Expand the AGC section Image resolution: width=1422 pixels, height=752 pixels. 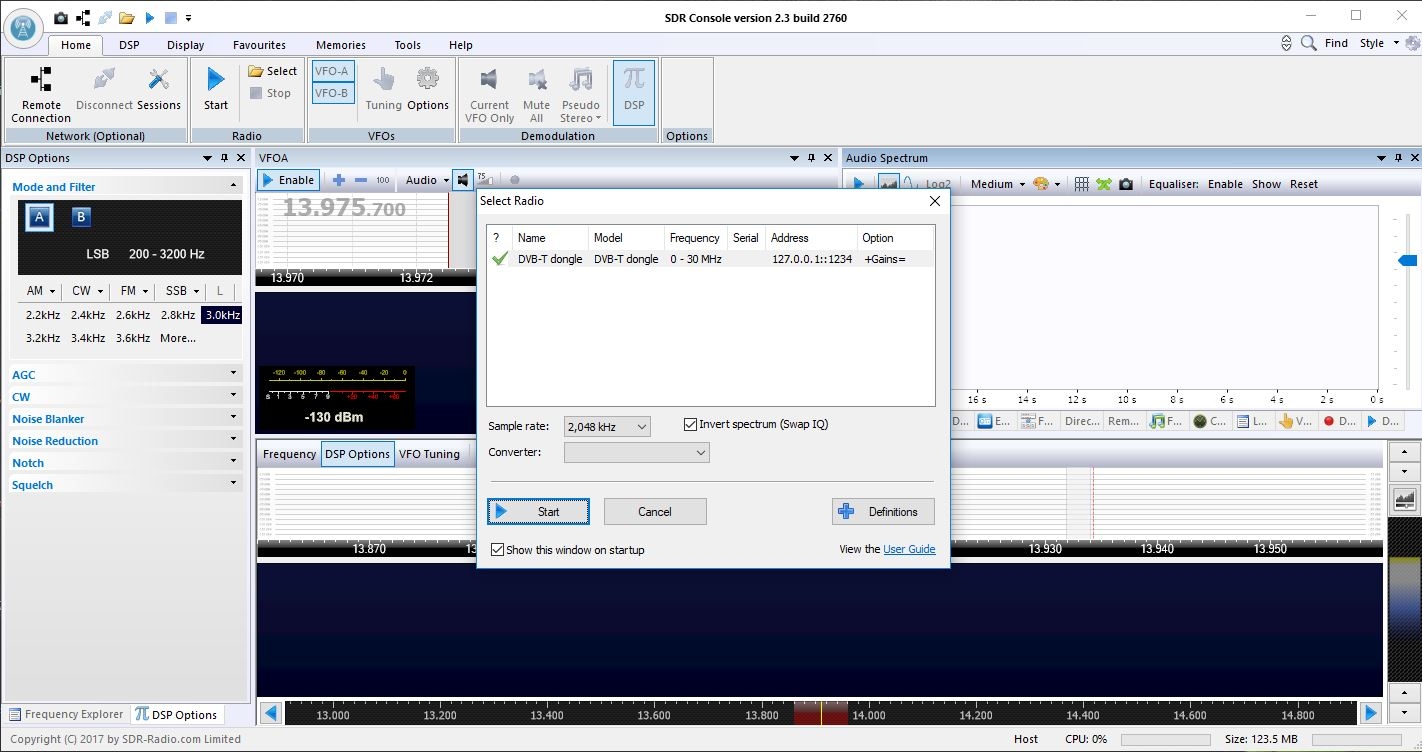[x=125, y=374]
